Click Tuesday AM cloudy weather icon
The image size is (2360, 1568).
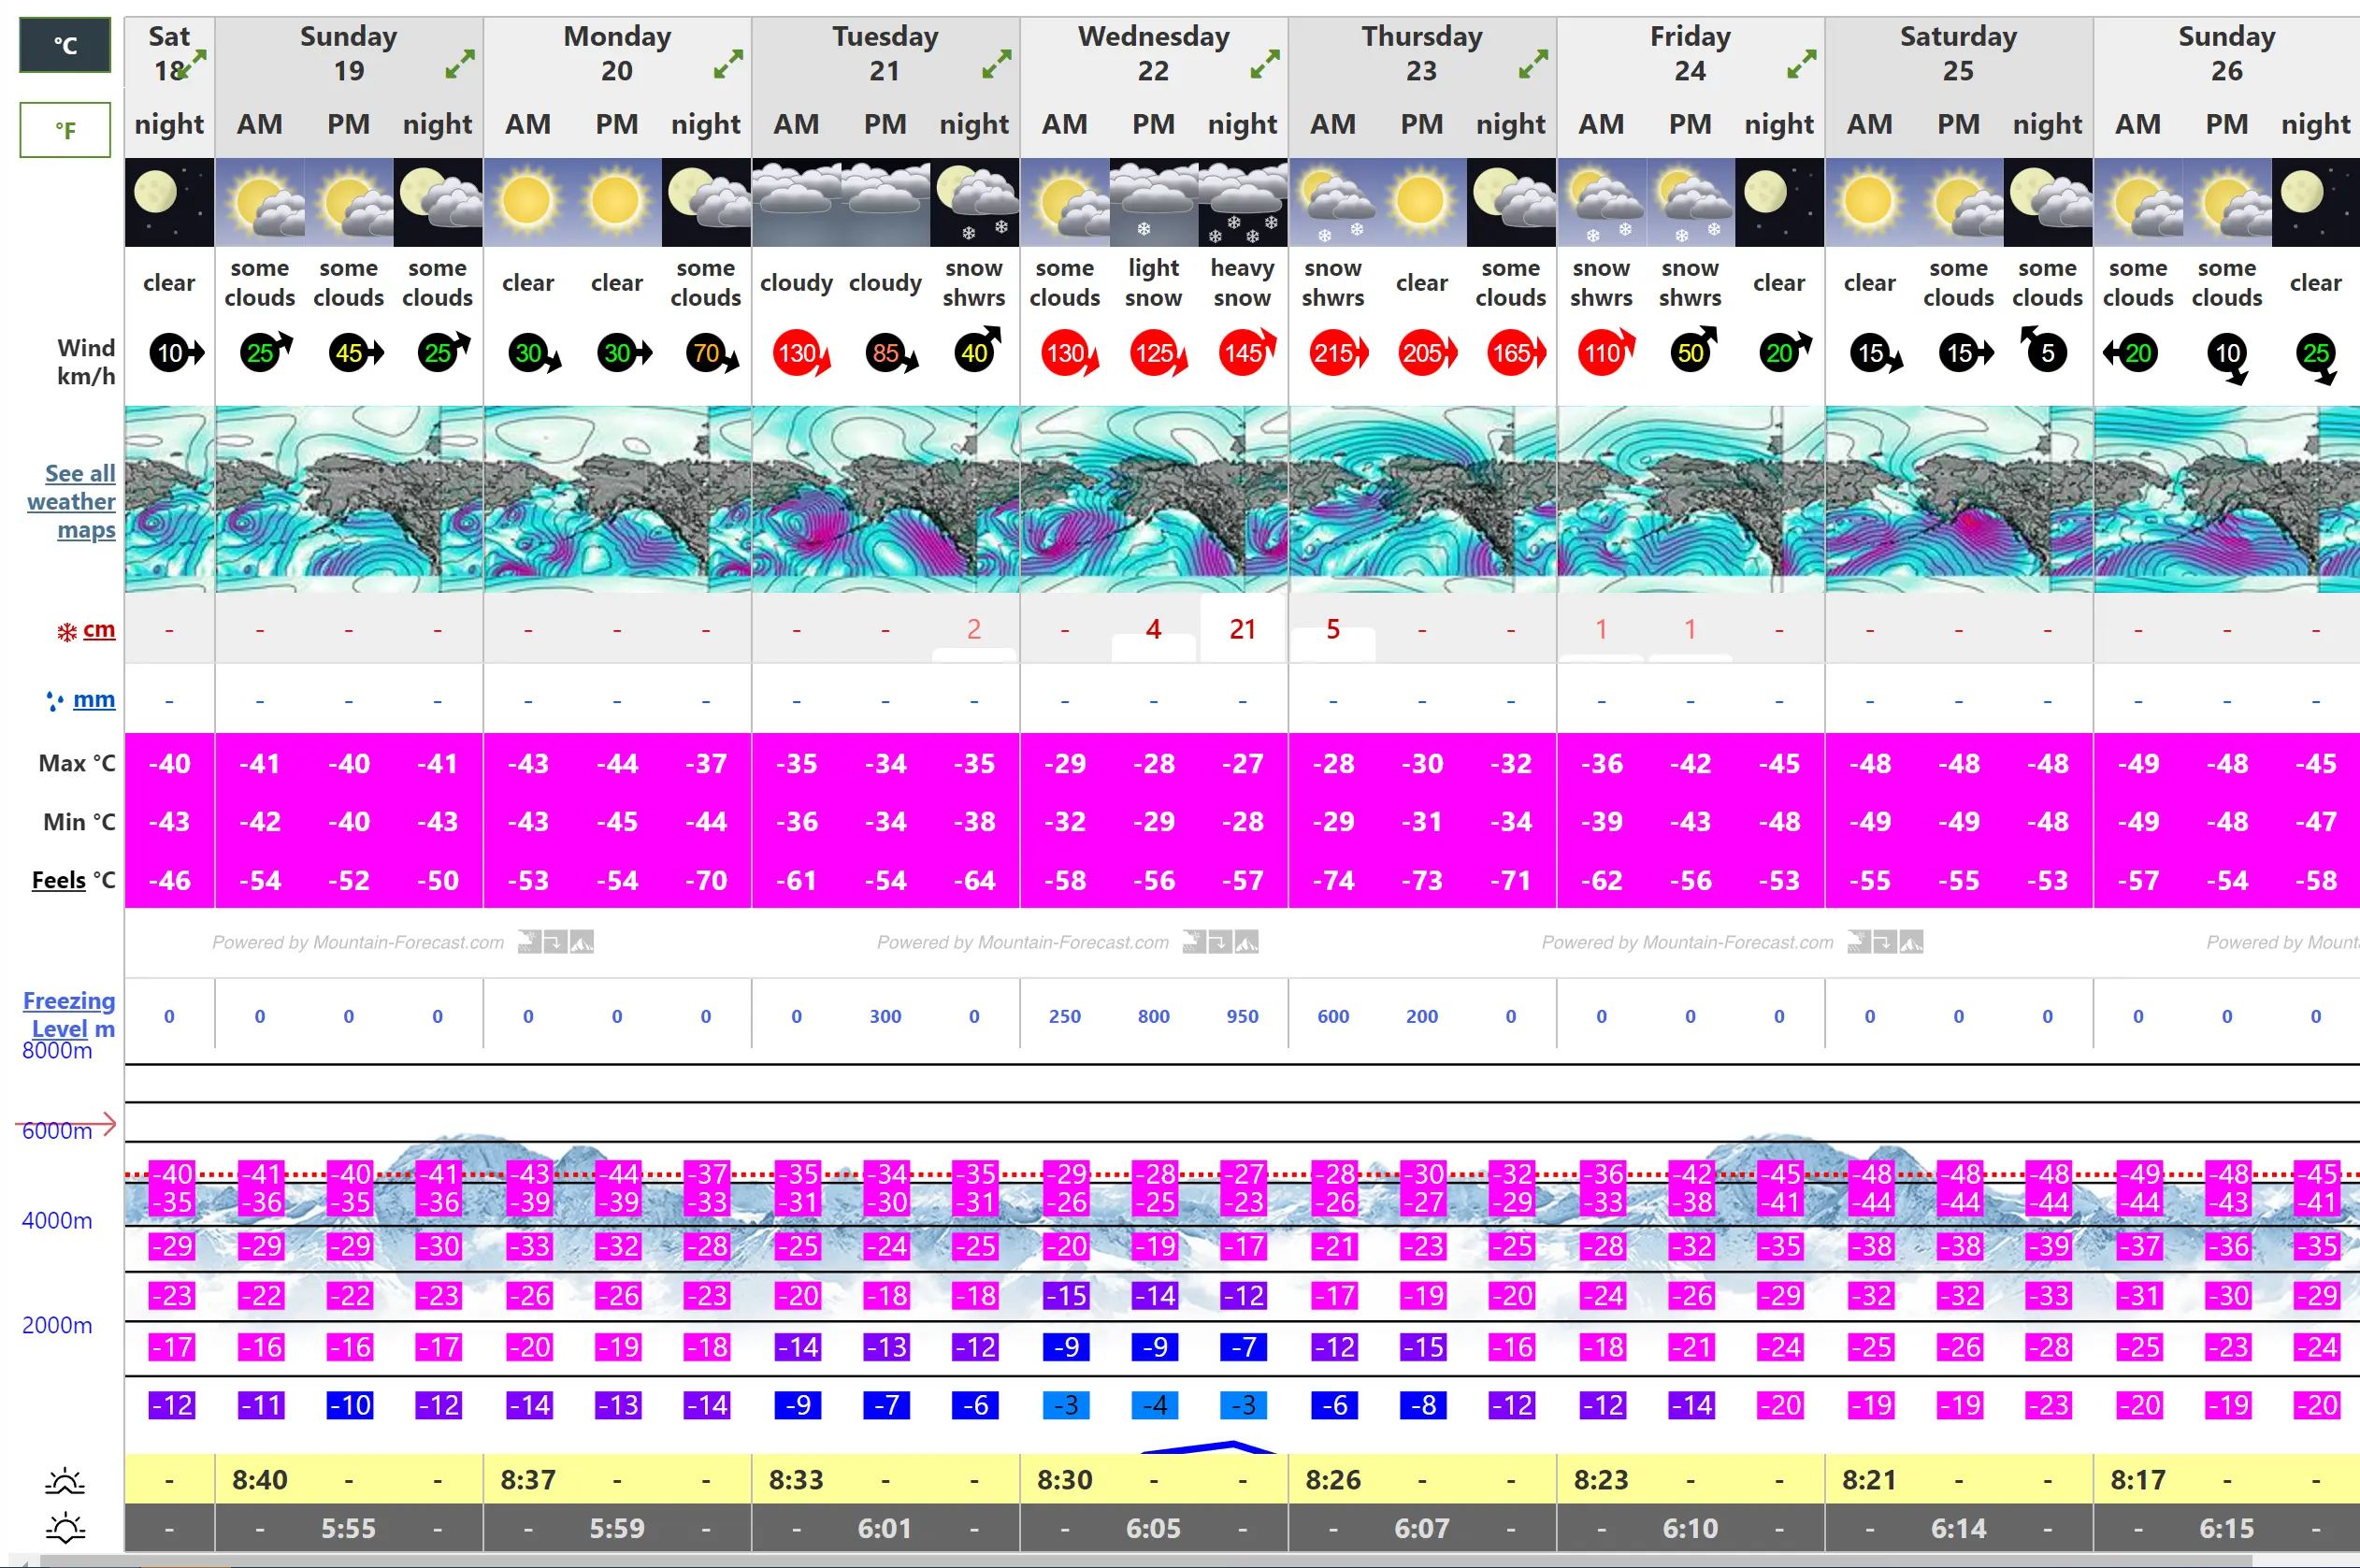coord(796,202)
